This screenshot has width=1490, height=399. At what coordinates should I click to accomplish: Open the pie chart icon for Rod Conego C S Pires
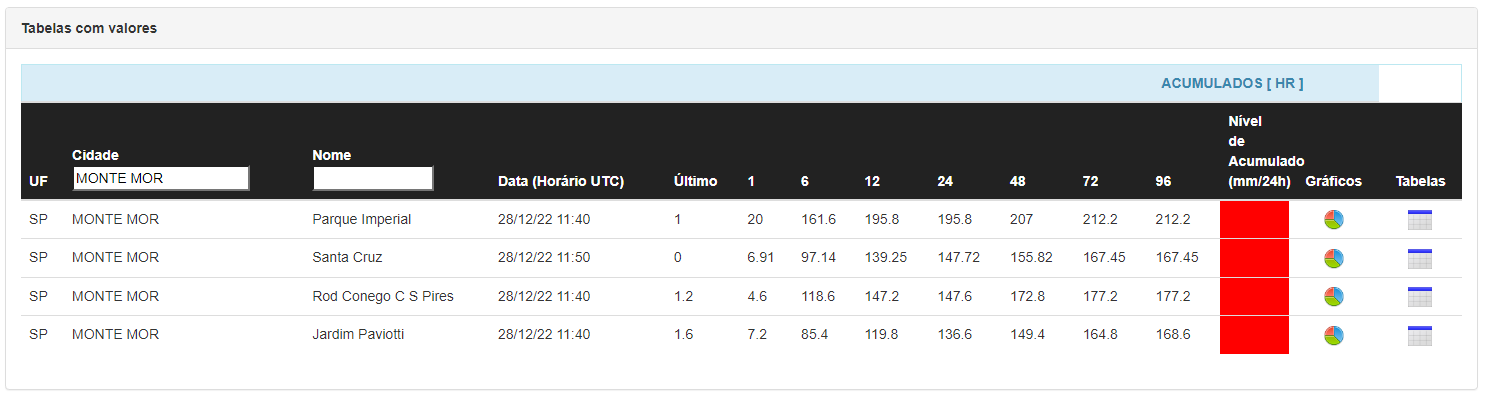[1333, 296]
